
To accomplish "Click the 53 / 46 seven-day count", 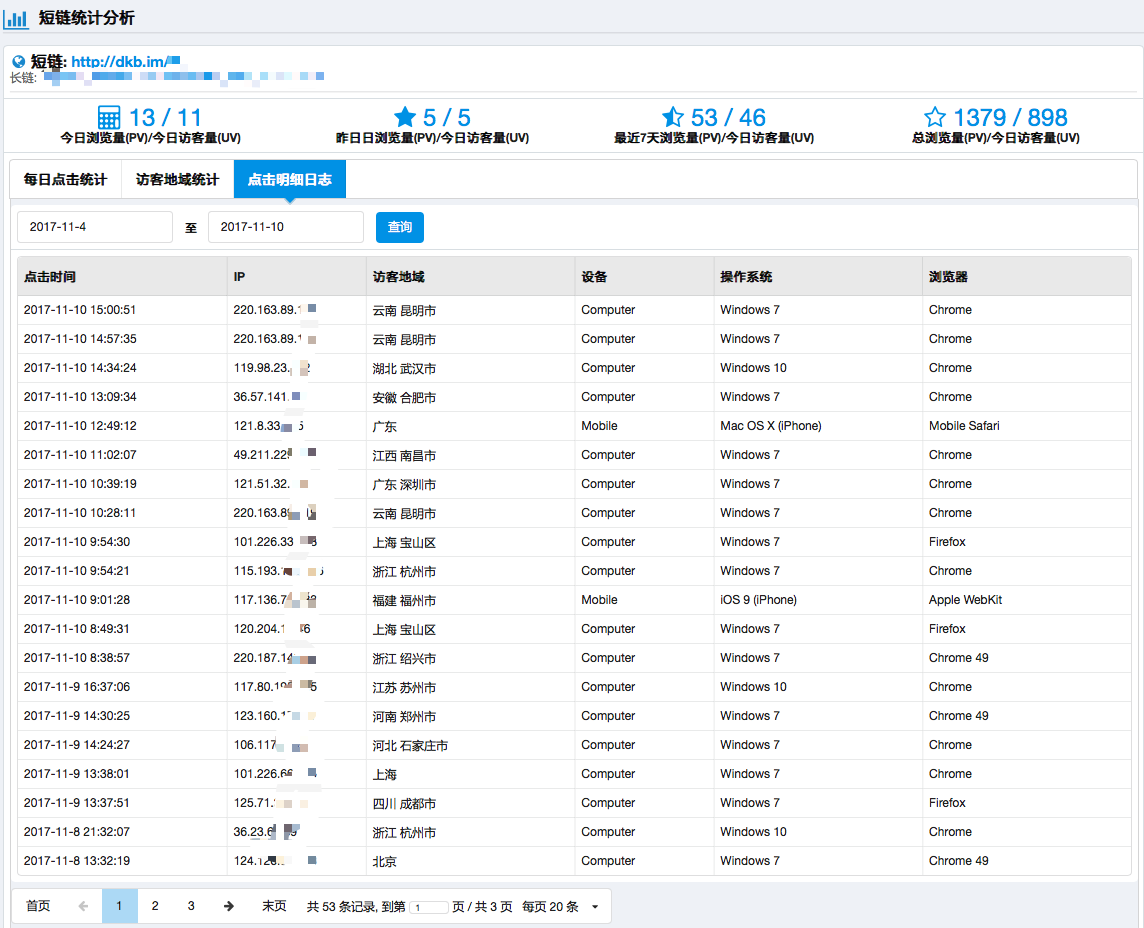I will [727, 117].
